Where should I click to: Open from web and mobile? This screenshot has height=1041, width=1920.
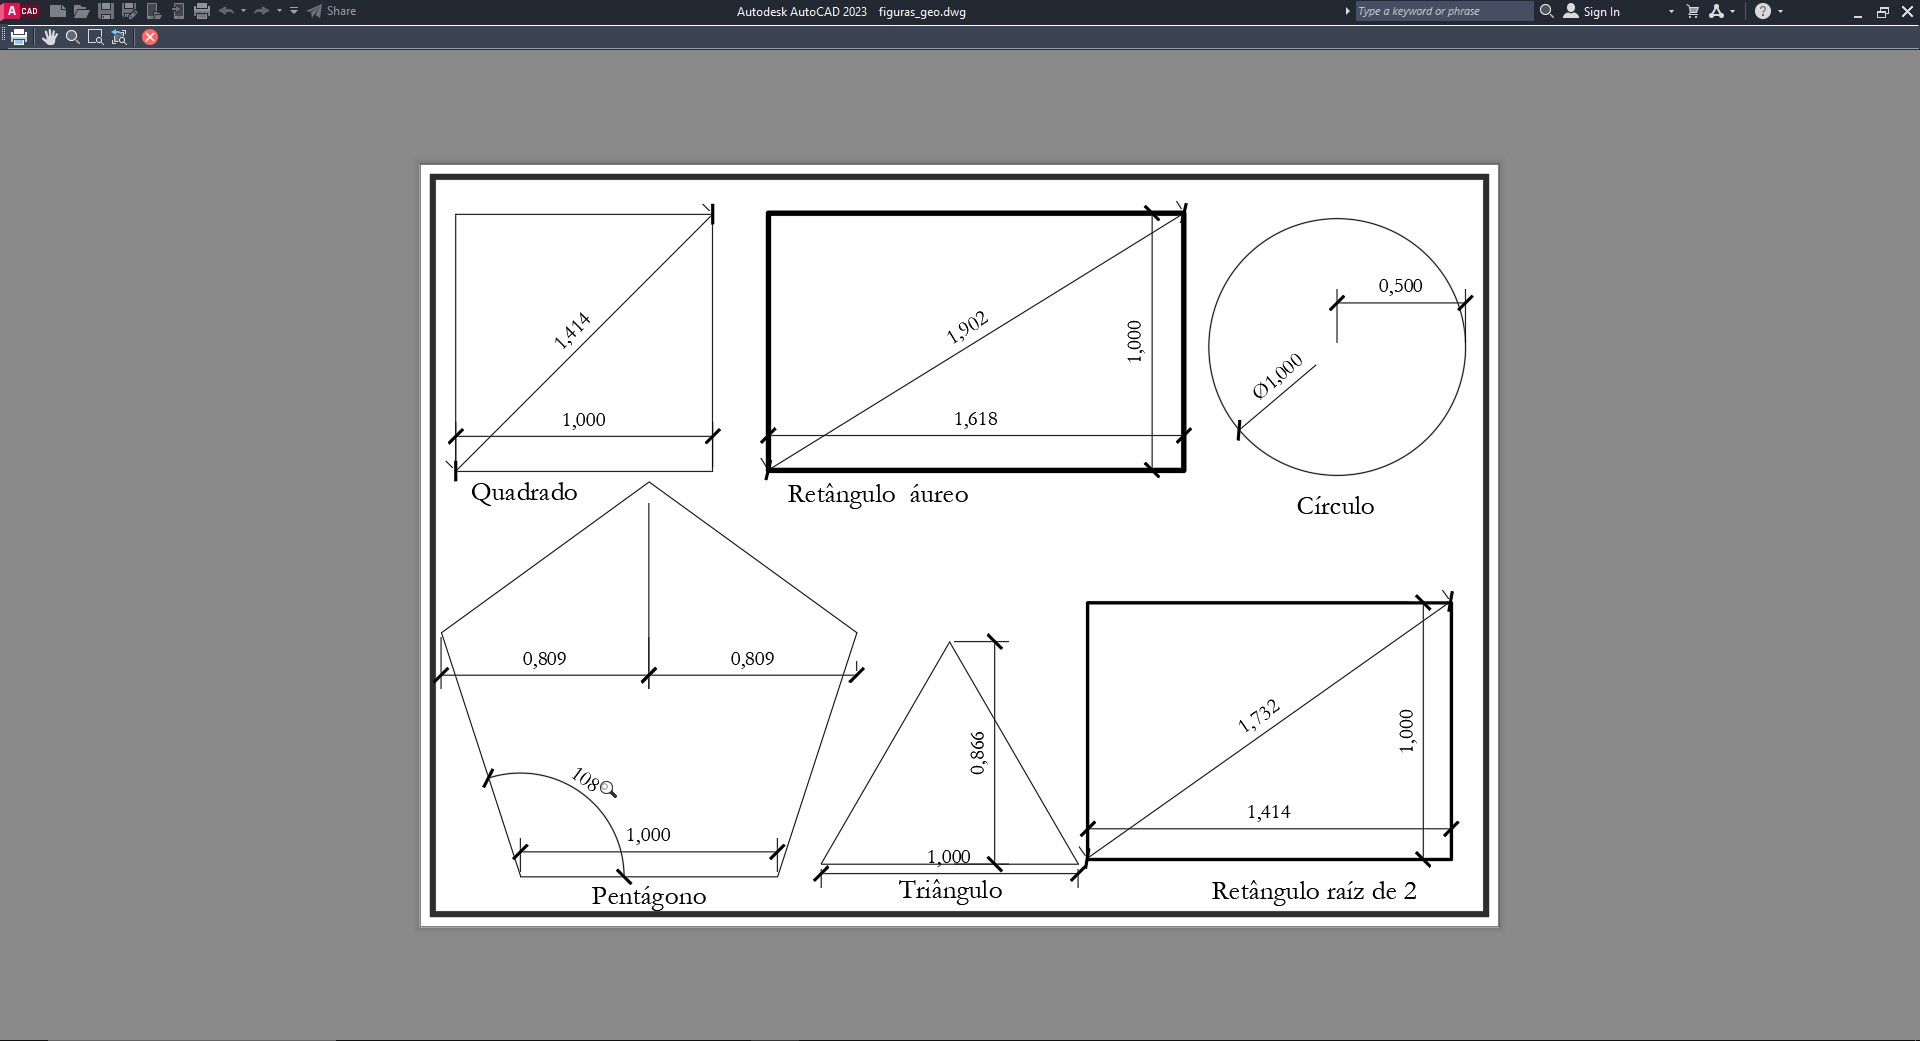154,11
